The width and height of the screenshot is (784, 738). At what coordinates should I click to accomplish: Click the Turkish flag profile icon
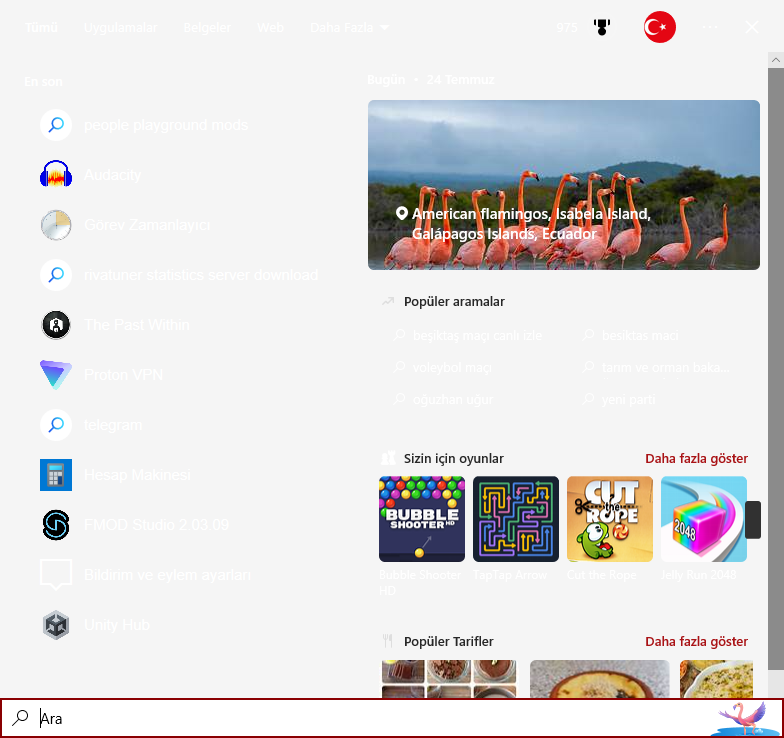(x=660, y=27)
